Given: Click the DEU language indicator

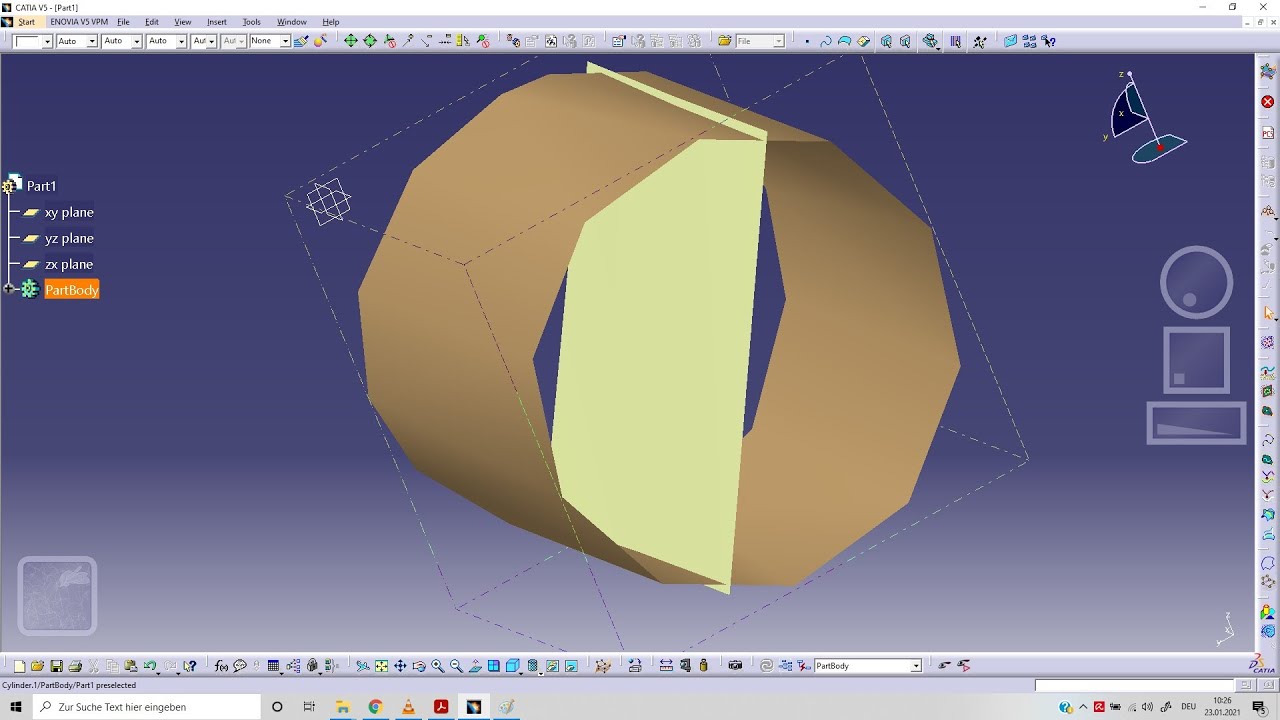Looking at the screenshot, I should 1189,707.
